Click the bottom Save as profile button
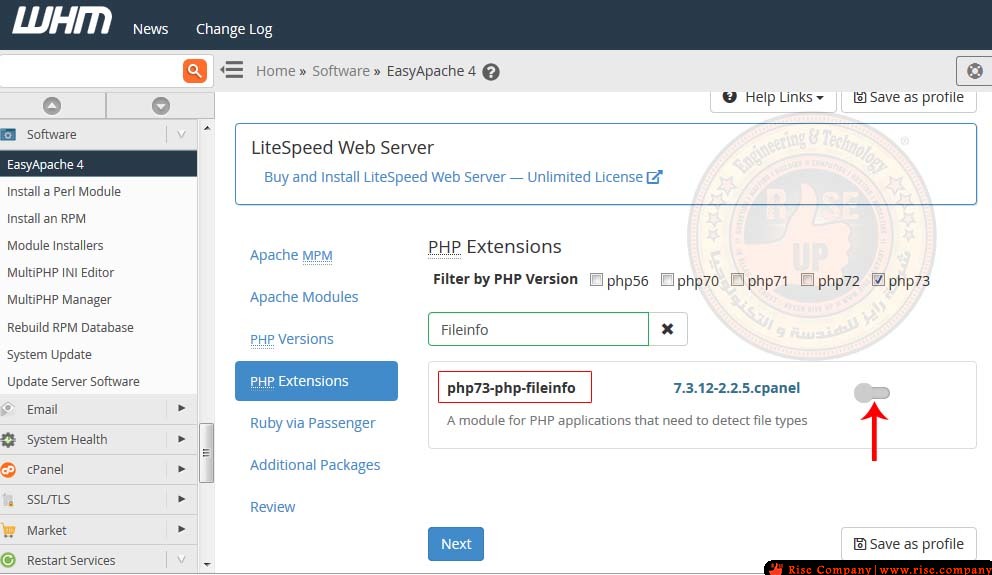Screen dimensions: 992x575 coord(909,544)
